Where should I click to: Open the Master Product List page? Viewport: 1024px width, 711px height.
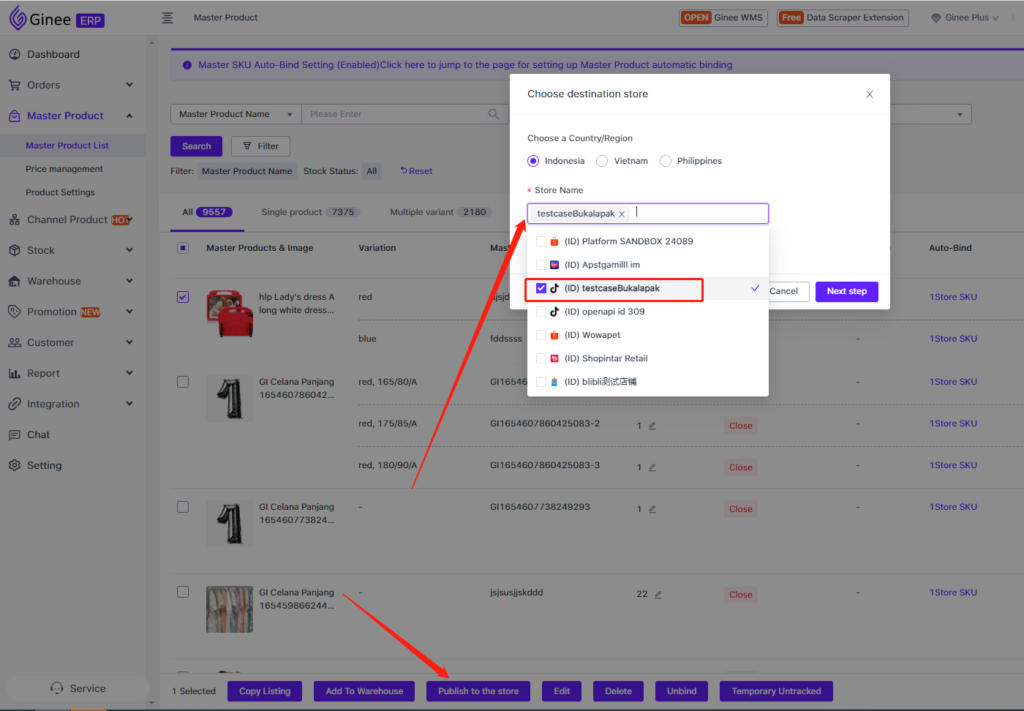click(x=67, y=146)
